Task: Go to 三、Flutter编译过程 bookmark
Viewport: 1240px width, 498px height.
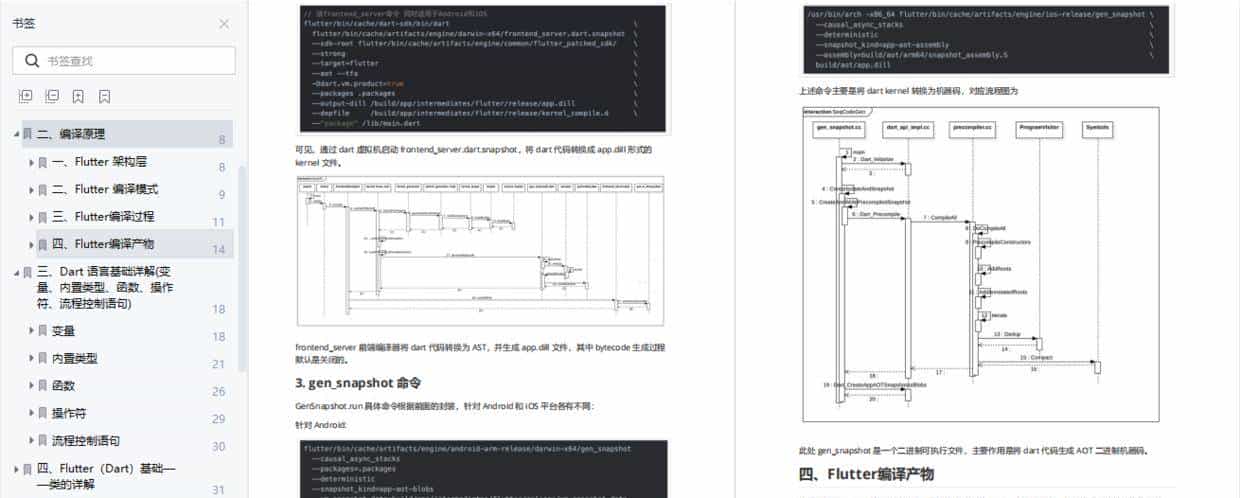Action: [103, 217]
